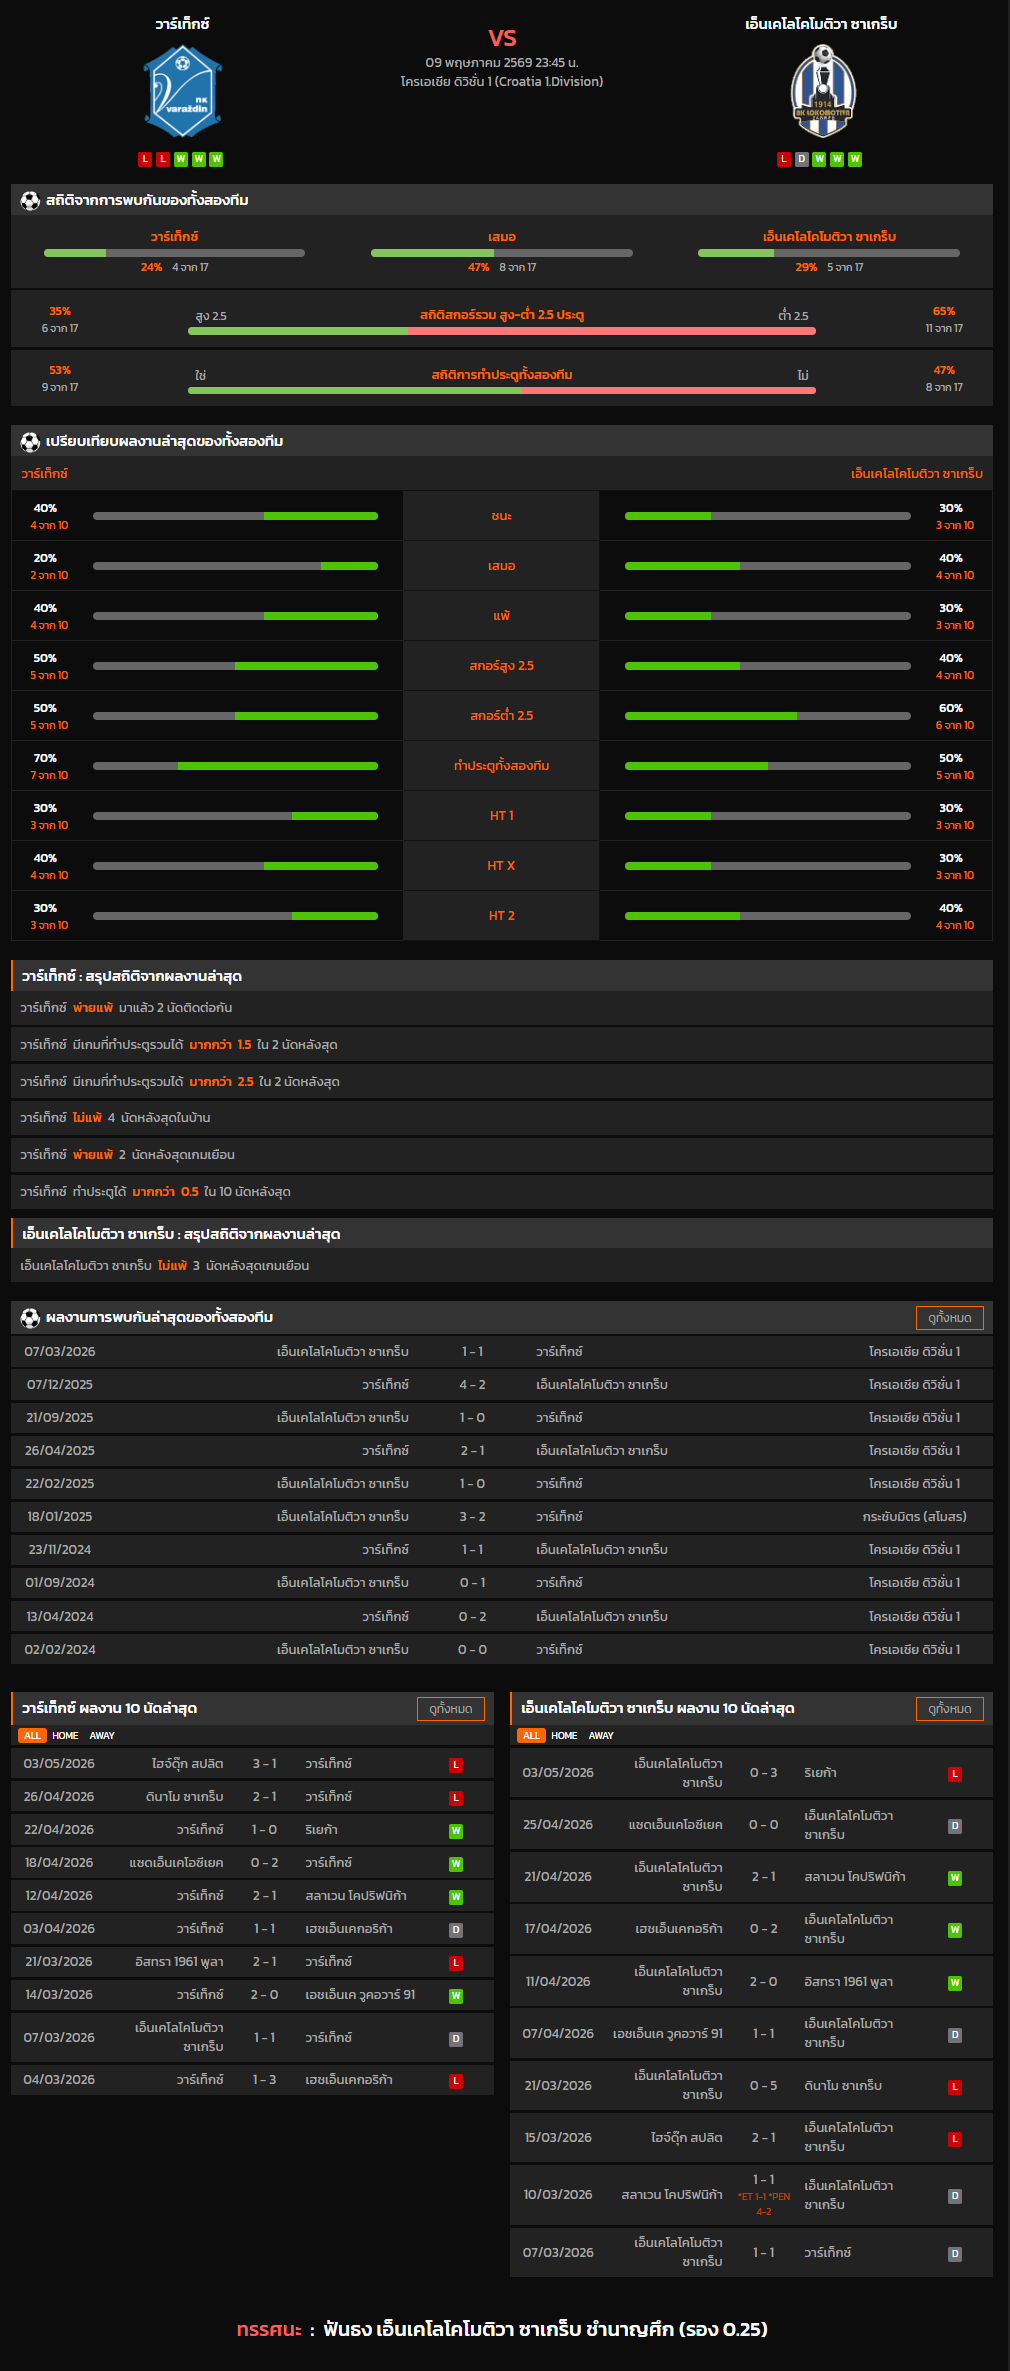The height and width of the screenshot is (2371, 1010).
Task: Select ALL tab in Lokomotiva last 10 matches
Action: (531, 1736)
